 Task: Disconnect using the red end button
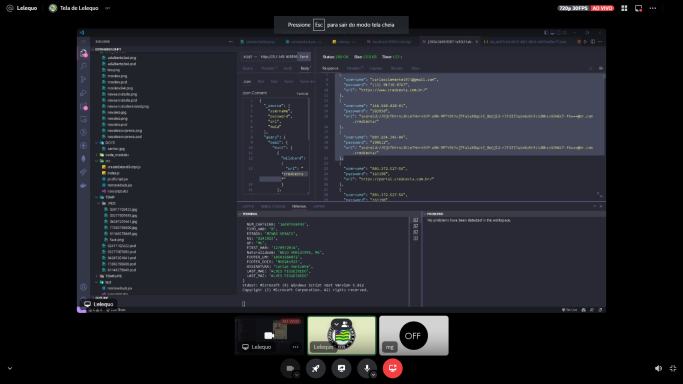click(x=392, y=368)
